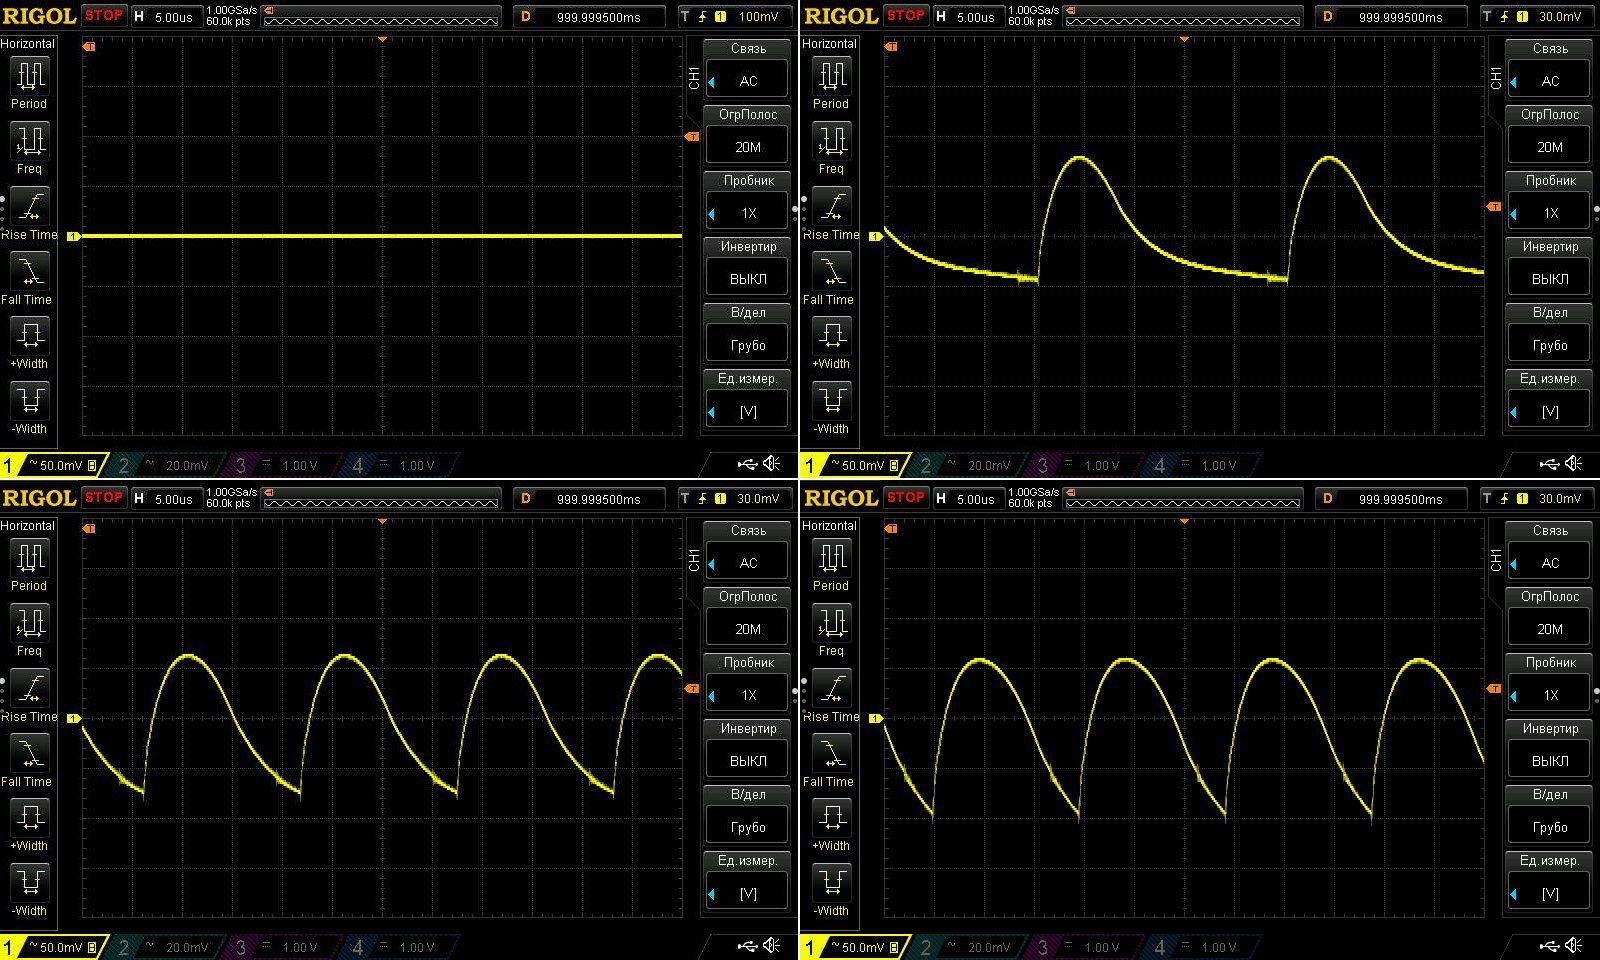Image resolution: width=1600 pixels, height=960 pixels.
Task: Click В/дел Грубо button in the bottom-right scope
Action: [x=1550, y=816]
